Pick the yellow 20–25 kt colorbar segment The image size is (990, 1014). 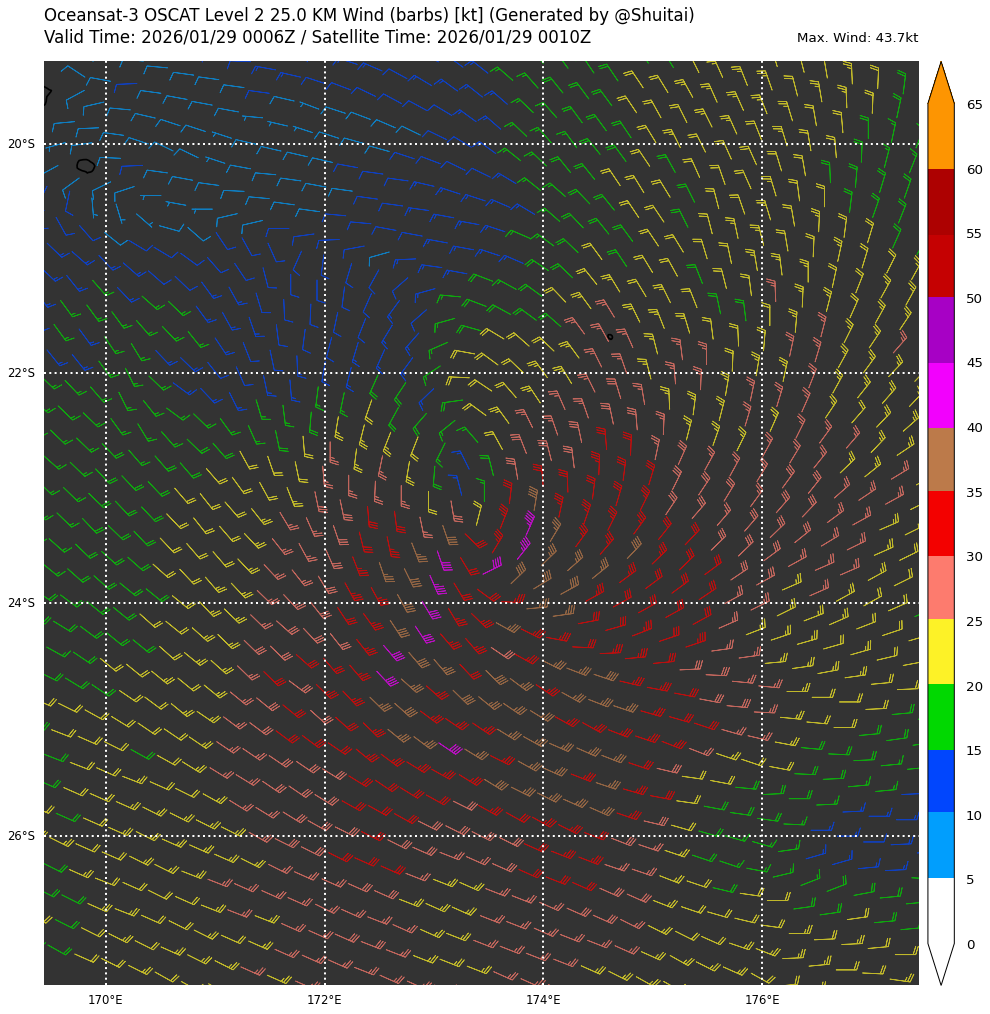pos(940,652)
